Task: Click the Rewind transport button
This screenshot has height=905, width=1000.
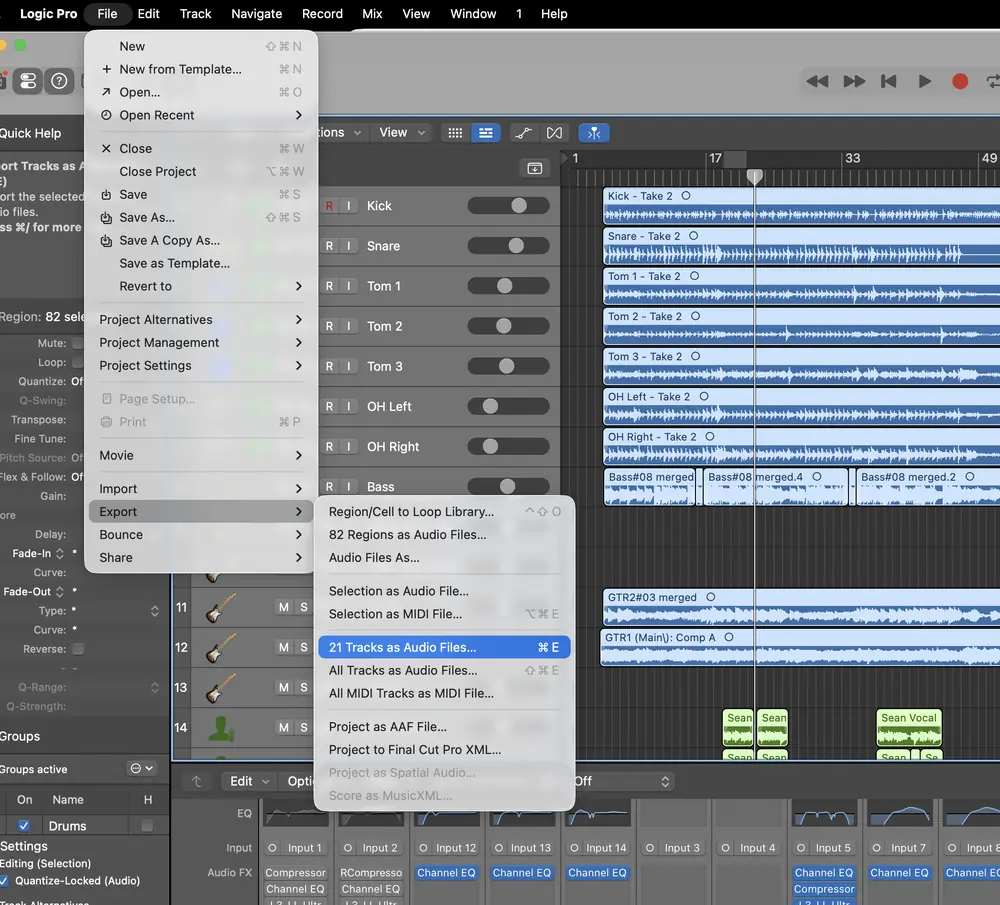Action: click(x=817, y=81)
